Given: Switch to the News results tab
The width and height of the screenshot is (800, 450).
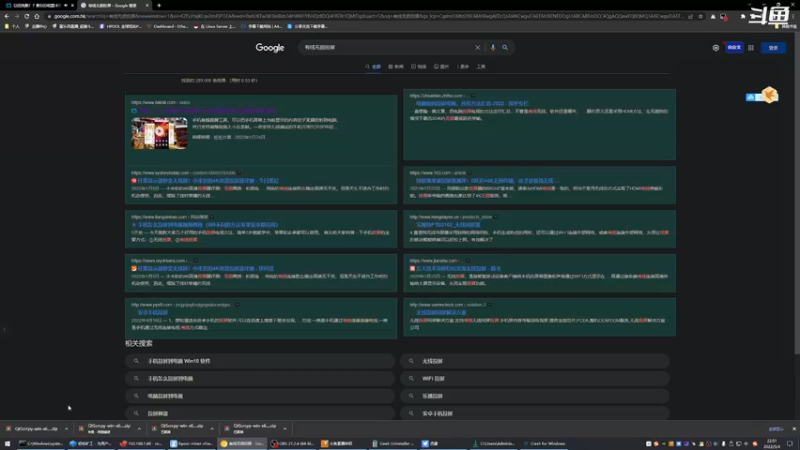Looking at the screenshot, I should pyautogui.click(x=396, y=67).
